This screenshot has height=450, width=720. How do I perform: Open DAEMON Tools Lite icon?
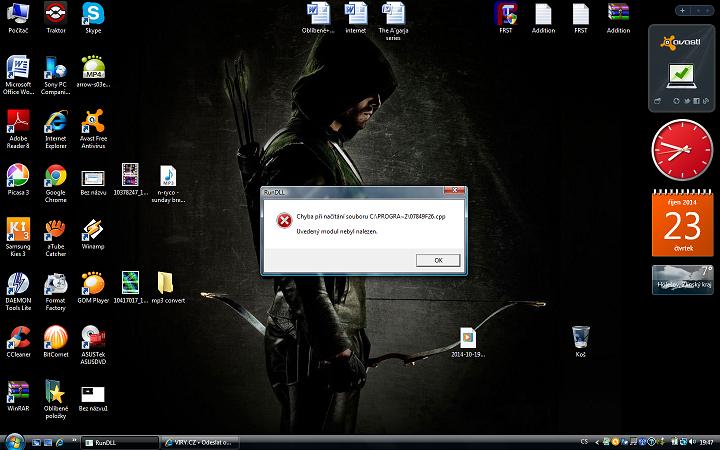[x=18, y=284]
